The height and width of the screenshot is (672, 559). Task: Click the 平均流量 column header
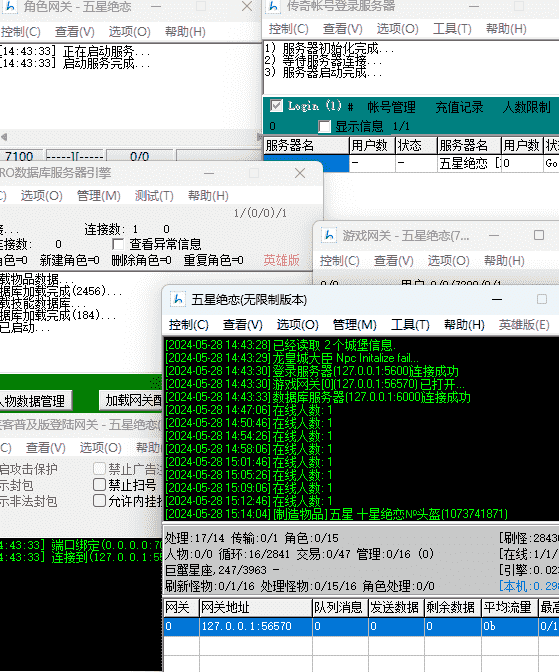[x=509, y=607]
